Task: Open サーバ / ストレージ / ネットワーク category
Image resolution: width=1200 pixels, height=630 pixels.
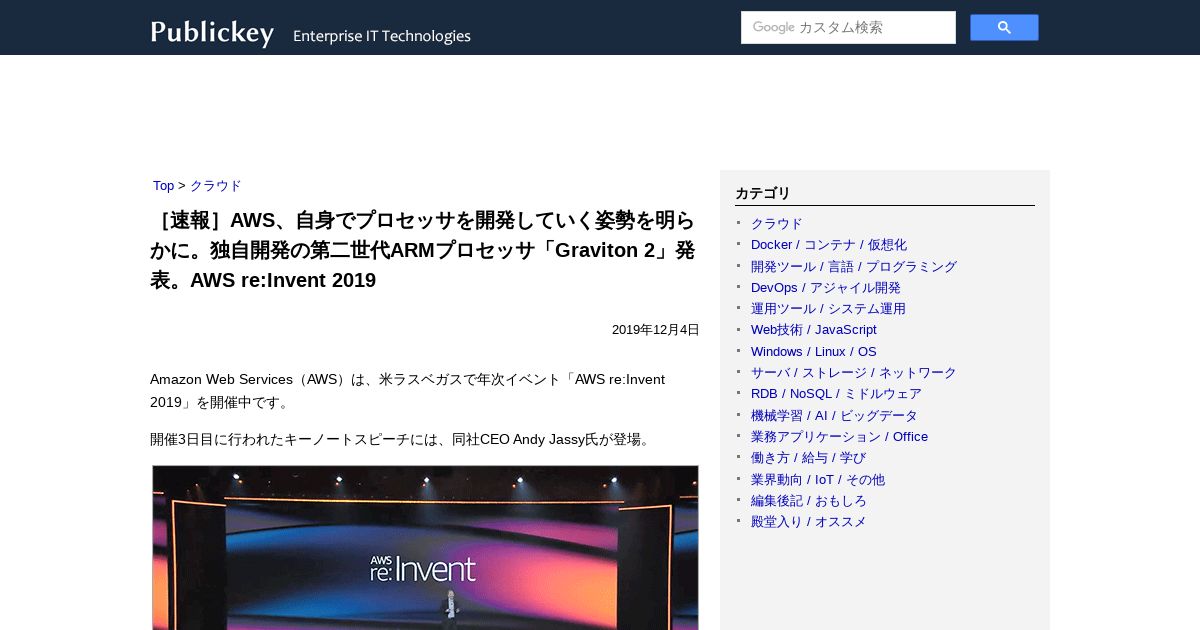Action: click(853, 373)
